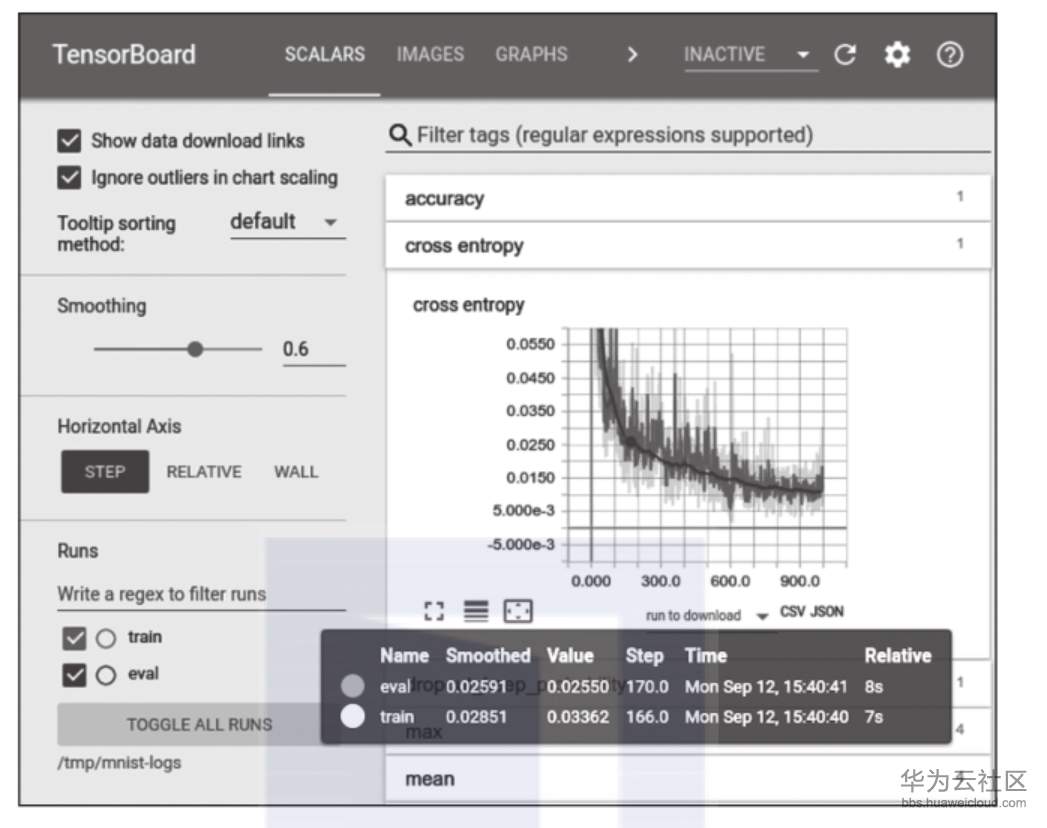Uncheck the train run checkbox
Viewport: 1047px width, 828px height.
pyautogui.click(x=74, y=638)
